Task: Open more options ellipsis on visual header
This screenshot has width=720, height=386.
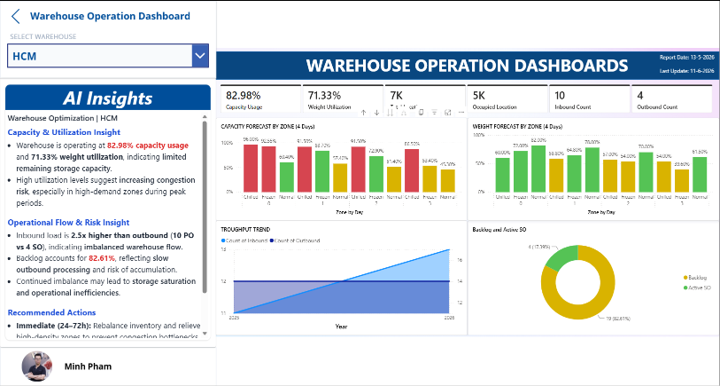Action: (461, 112)
